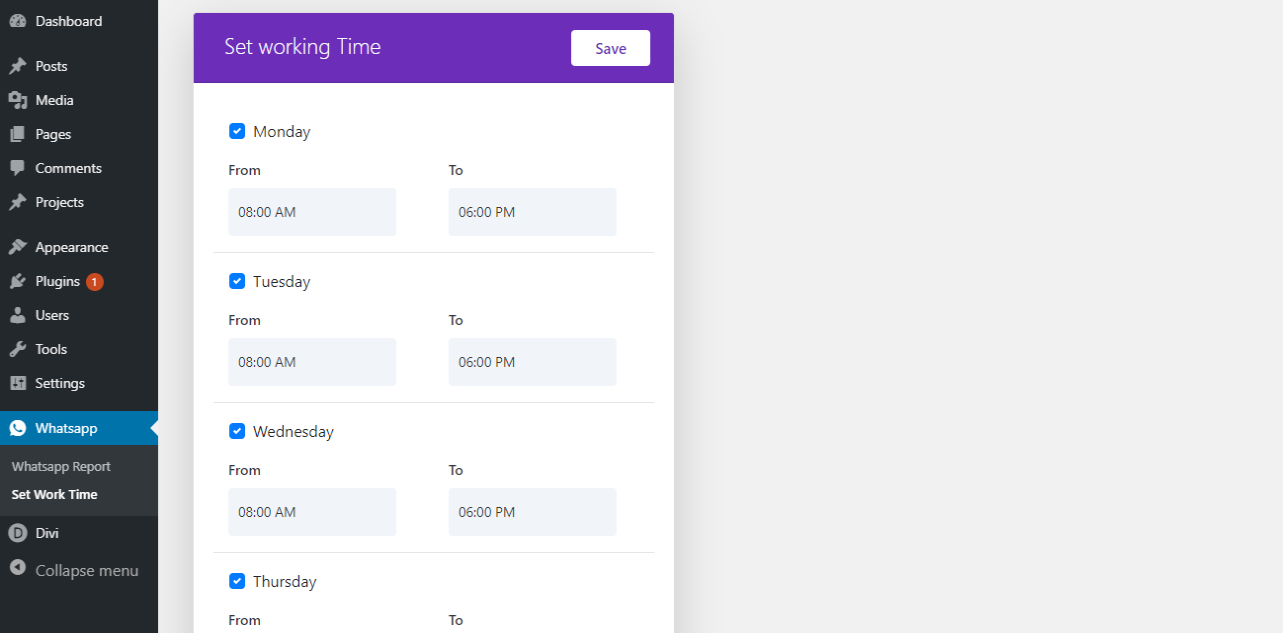Toggle the Thursday checkbox
The height and width of the screenshot is (633, 1283).
(x=237, y=581)
